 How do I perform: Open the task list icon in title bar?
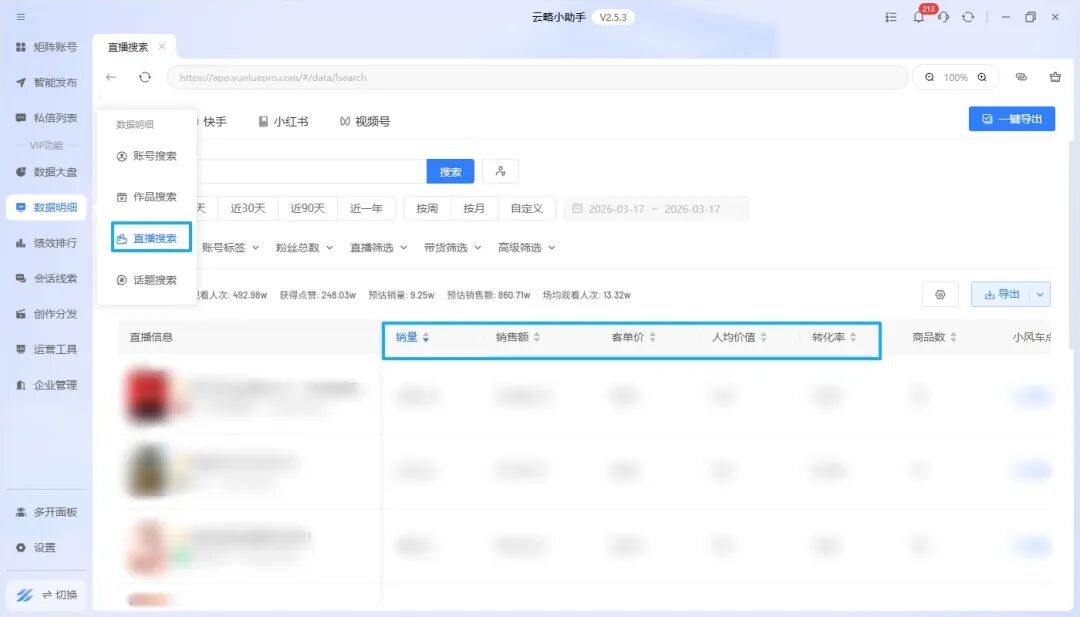coord(891,18)
